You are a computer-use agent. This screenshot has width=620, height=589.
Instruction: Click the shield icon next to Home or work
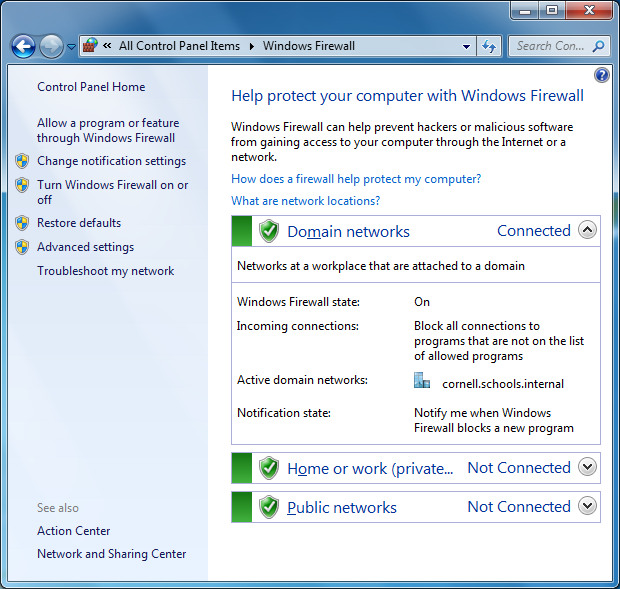(268, 468)
